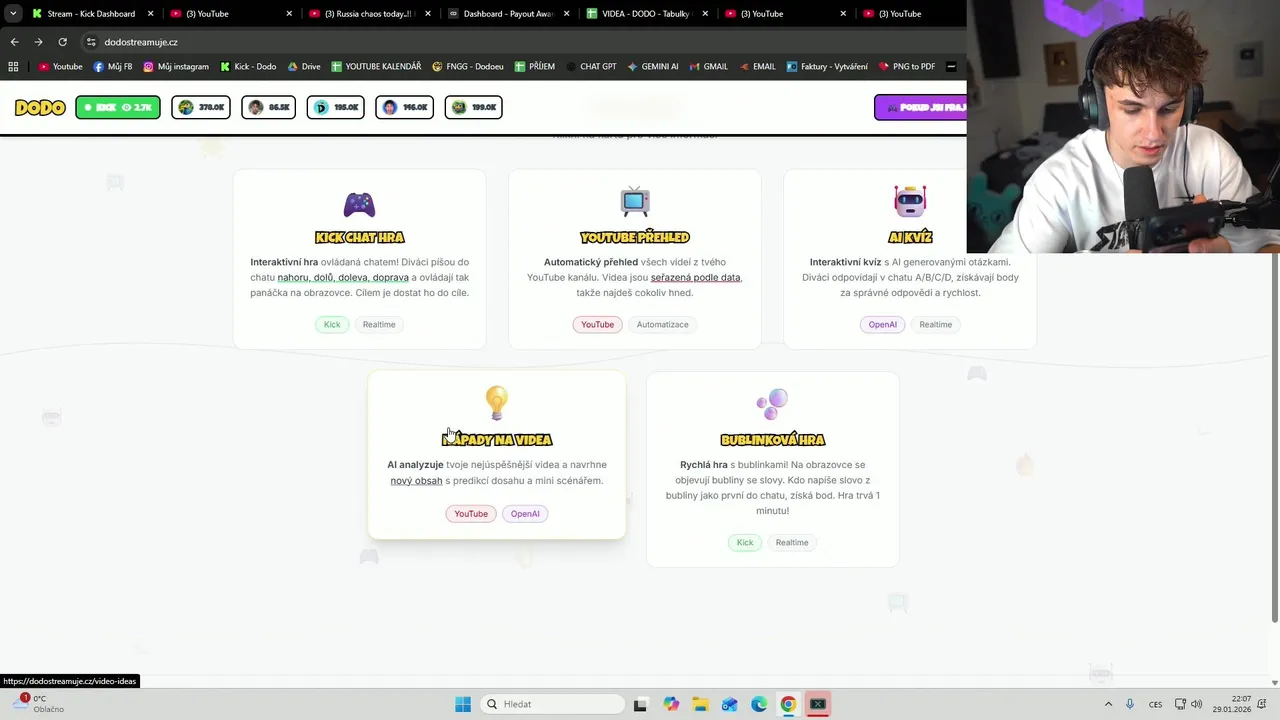Go back in browser history
The height and width of the screenshot is (720, 1280).
click(14, 42)
